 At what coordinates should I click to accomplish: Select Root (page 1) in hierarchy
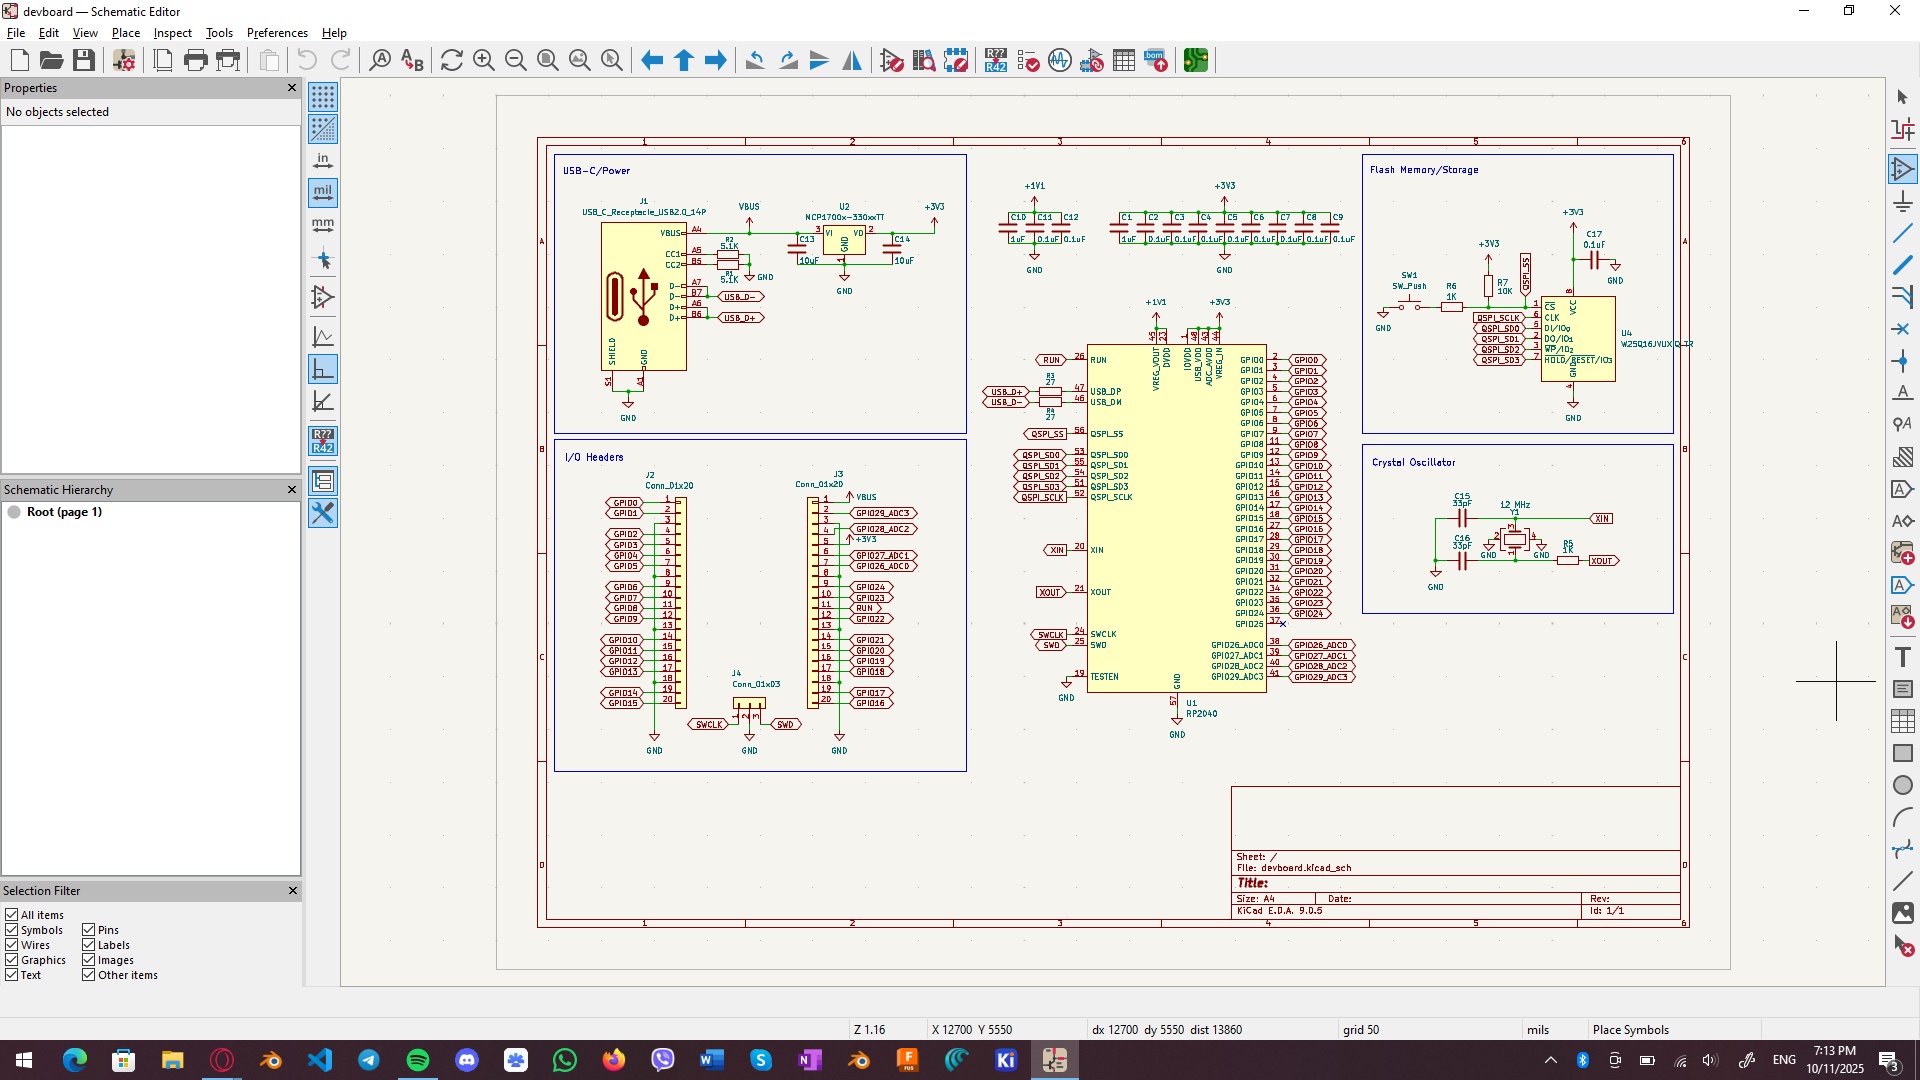pos(64,512)
